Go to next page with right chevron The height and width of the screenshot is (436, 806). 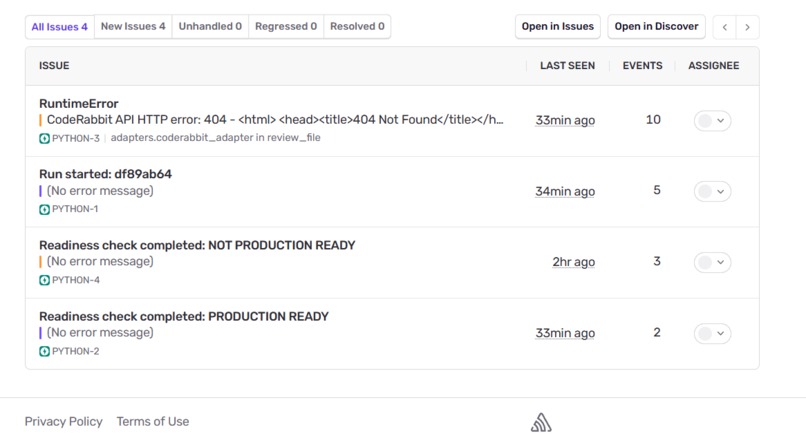pyautogui.click(x=747, y=27)
